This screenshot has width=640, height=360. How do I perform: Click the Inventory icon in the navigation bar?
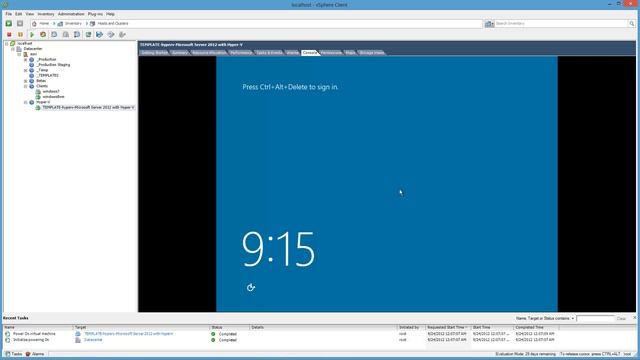(60, 24)
